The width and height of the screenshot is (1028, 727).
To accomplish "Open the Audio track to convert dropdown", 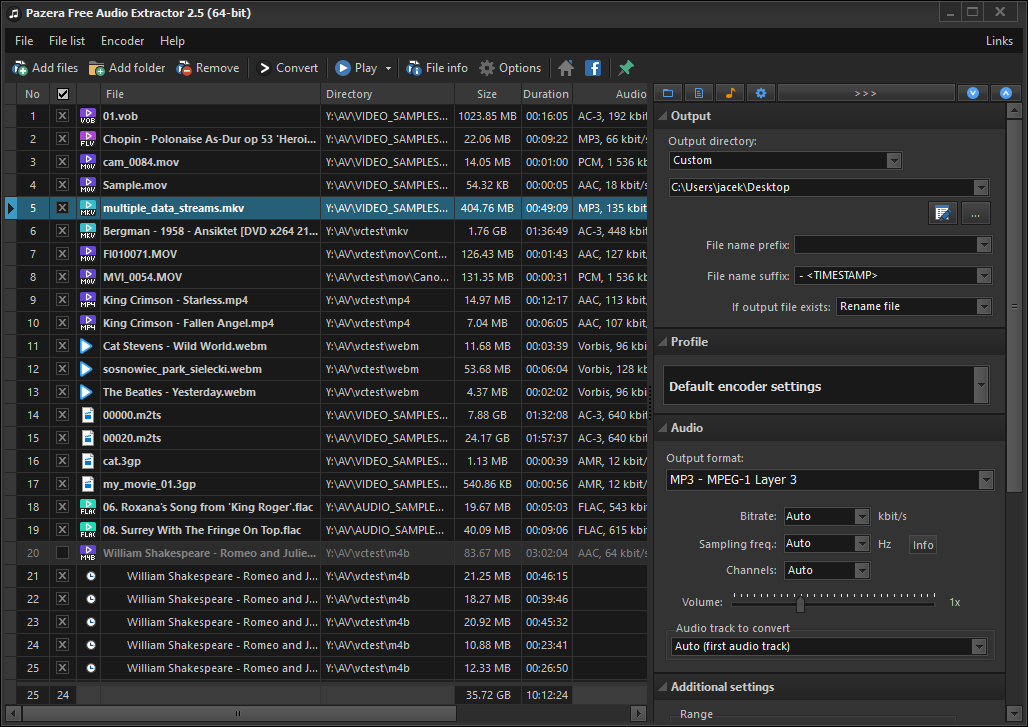I will click(x=979, y=646).
